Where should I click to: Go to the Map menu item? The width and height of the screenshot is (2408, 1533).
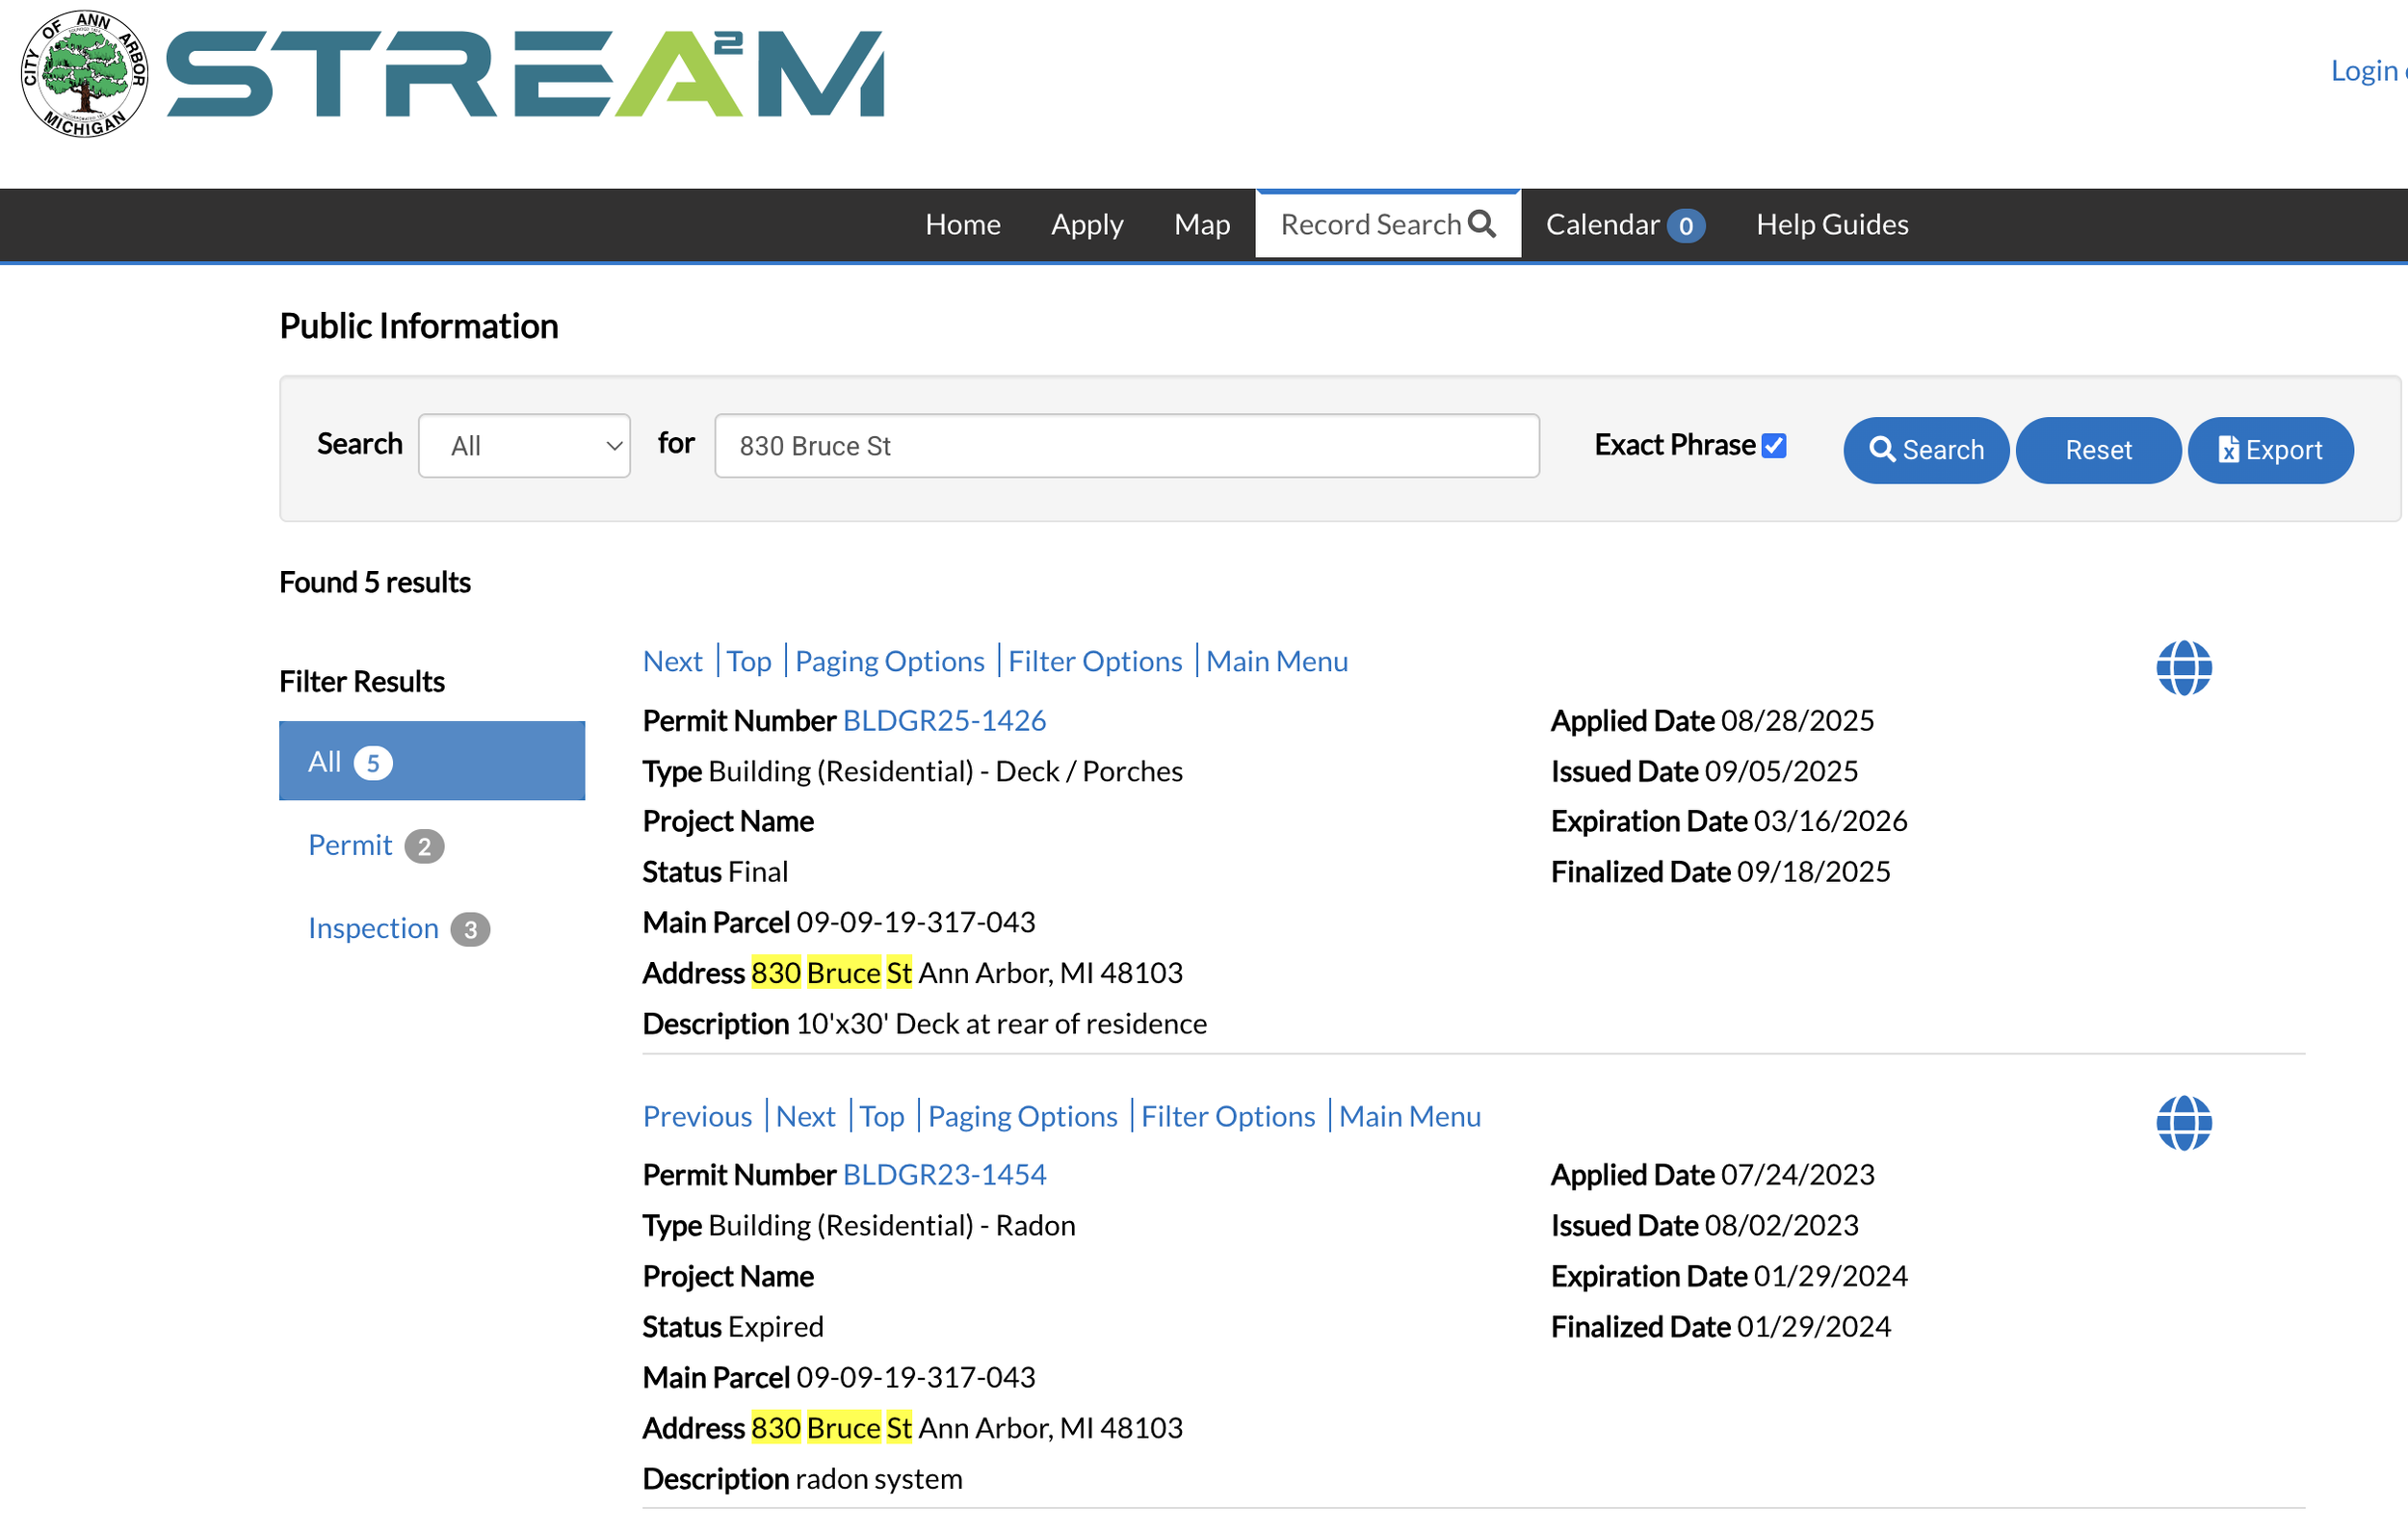tap(1201, 224)
